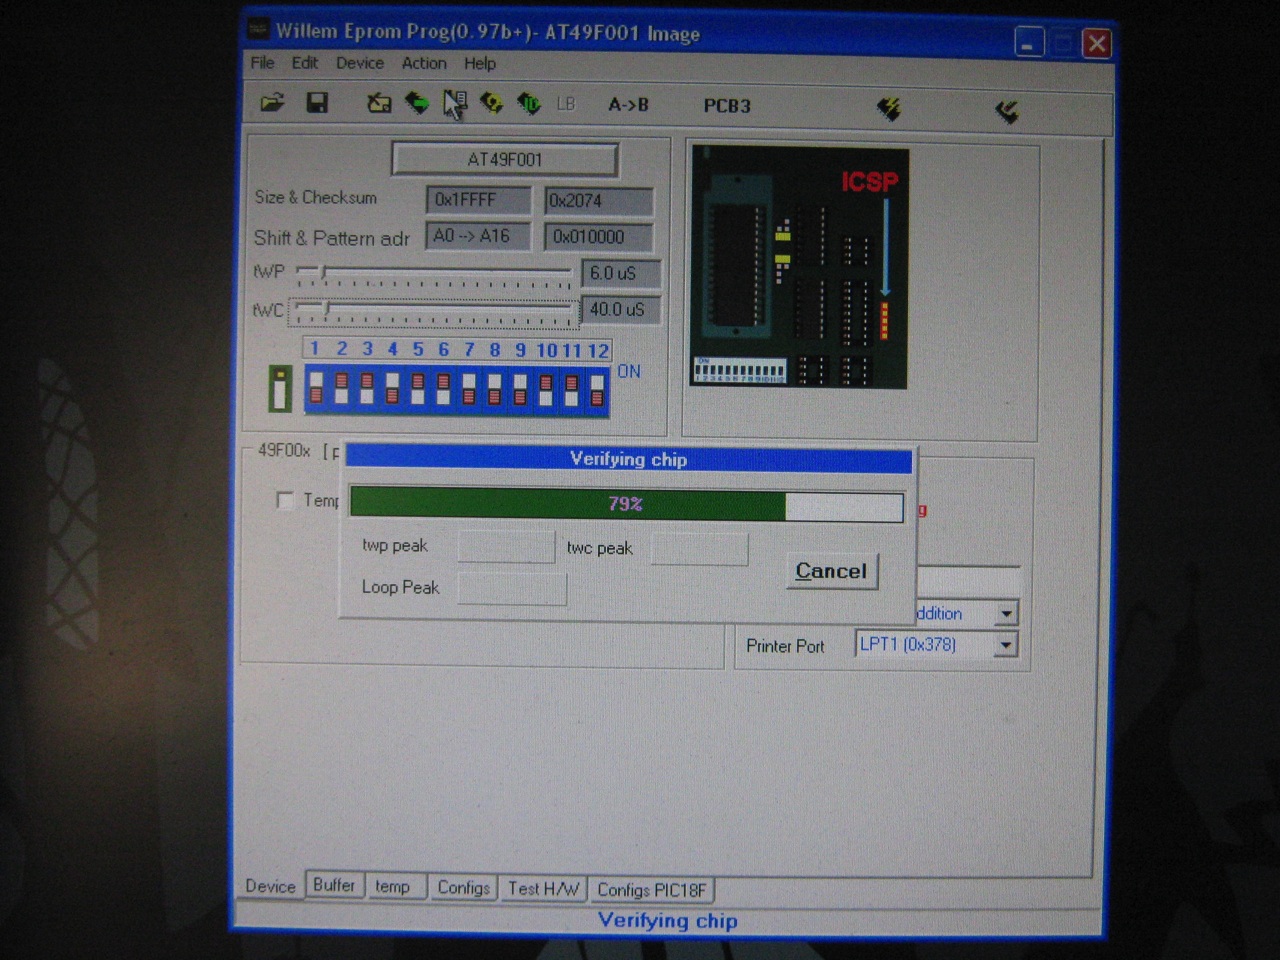The width and height of the screenshot is (1280, 960).
Task: Click the green jumper indicator beside DIP switches
Action: pyautogui.click(x=280, y=388)
